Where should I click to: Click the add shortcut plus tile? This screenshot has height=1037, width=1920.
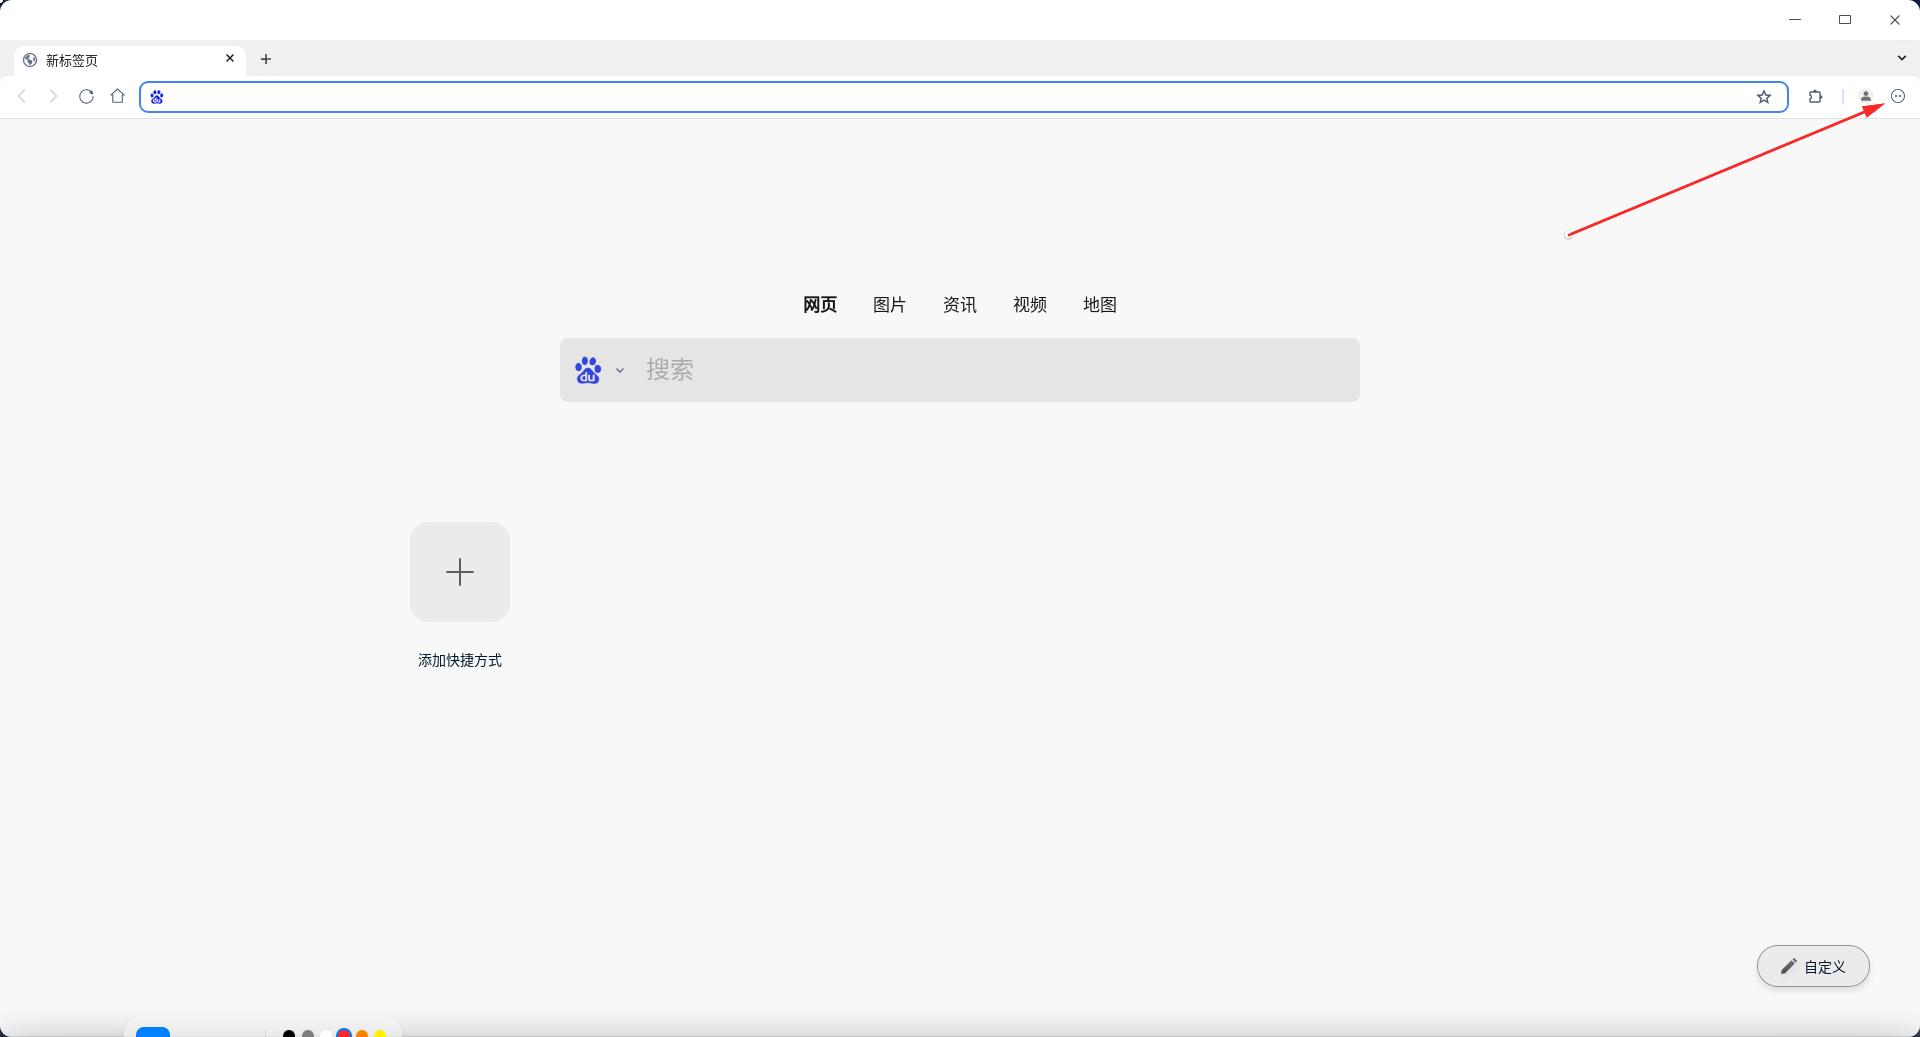460,572
